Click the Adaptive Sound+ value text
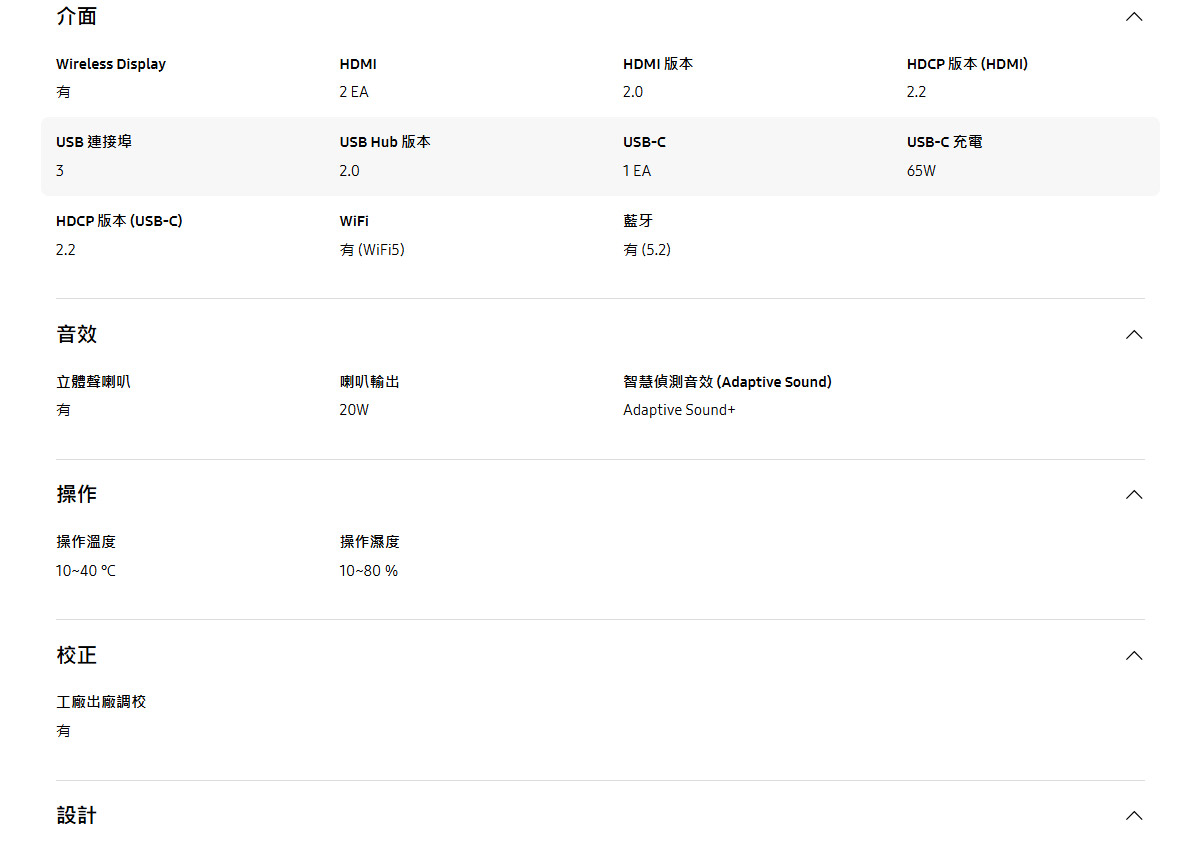1200x856 pixels. [x=679, y=410]
